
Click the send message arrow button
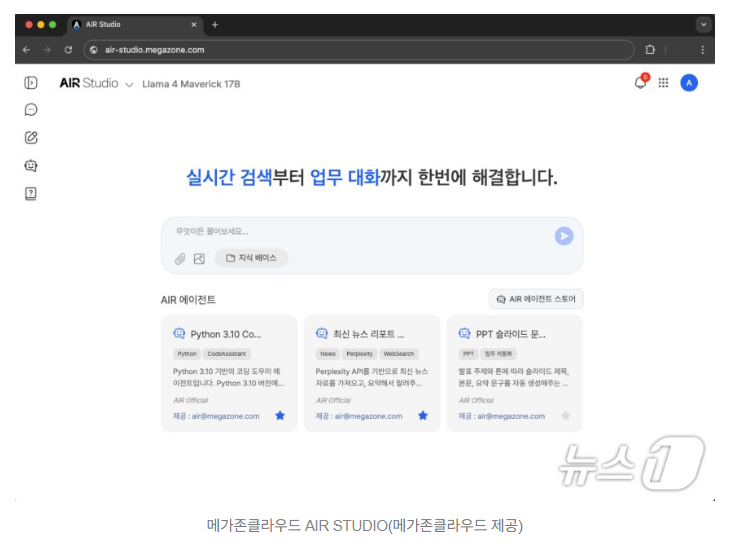pyautogui.click(x=564, y=236)
